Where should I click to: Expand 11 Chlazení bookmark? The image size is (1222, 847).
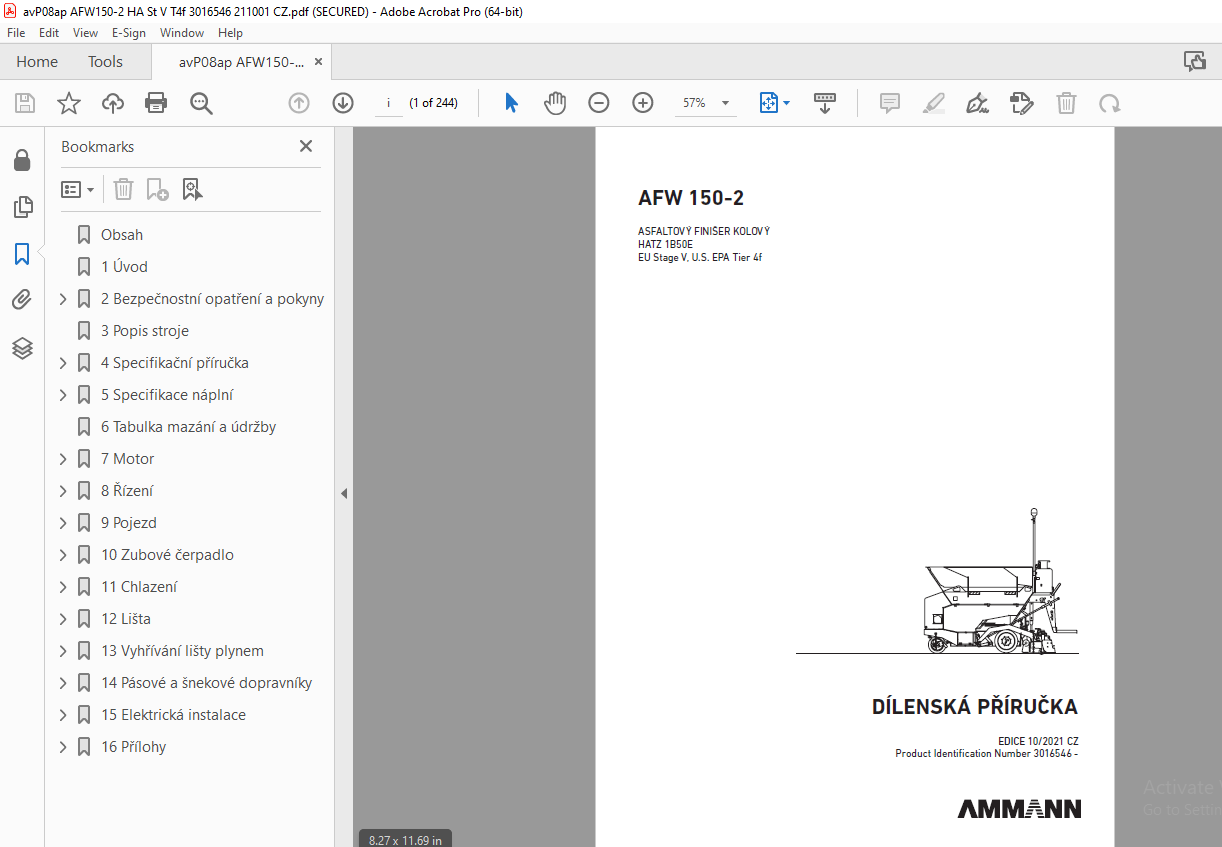coord(63,587)
